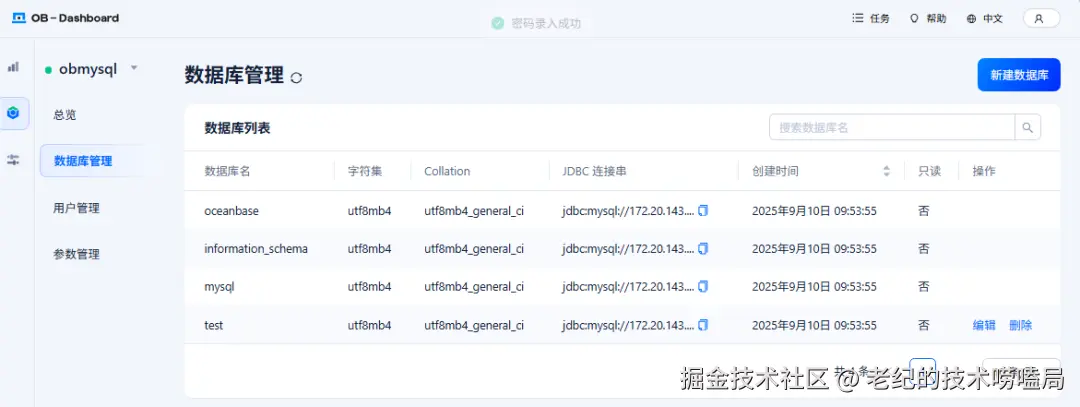
Task: Expand the obmysql tenant dropdown
Action: pos(134,68)
